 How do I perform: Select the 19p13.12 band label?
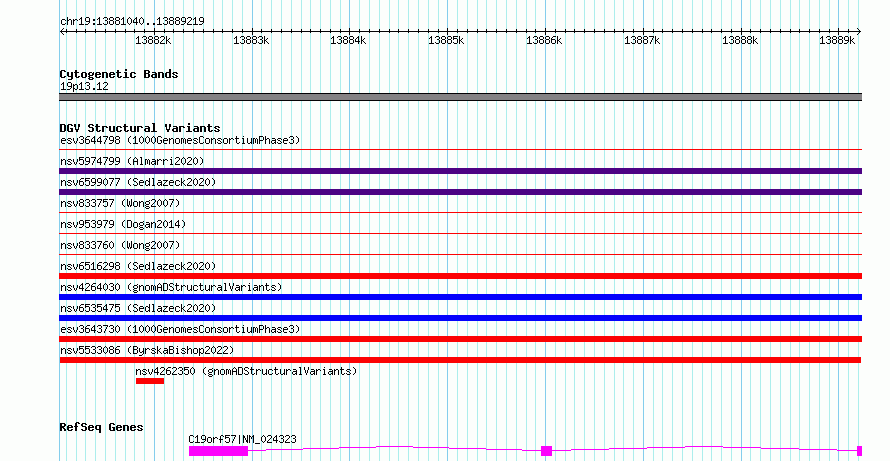84,86
